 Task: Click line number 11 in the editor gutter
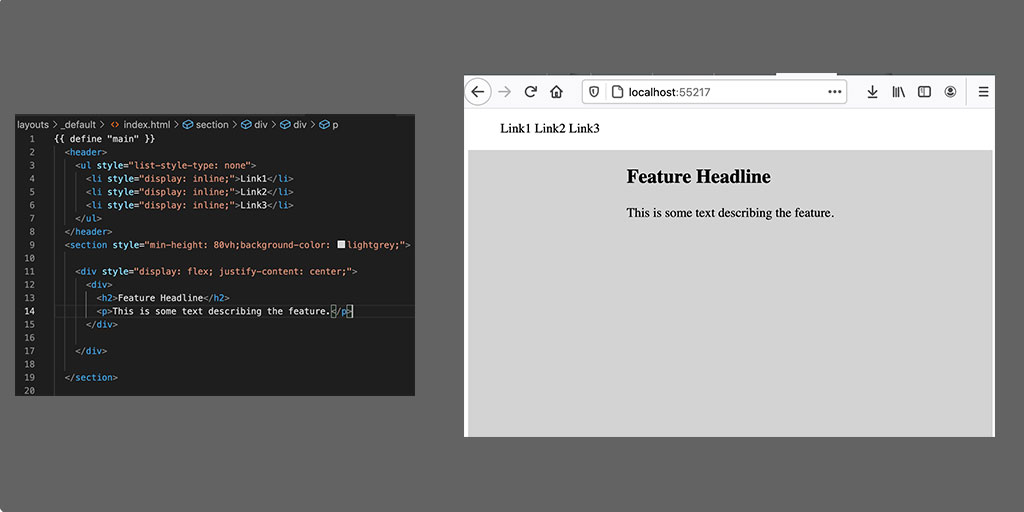point(30,271)
